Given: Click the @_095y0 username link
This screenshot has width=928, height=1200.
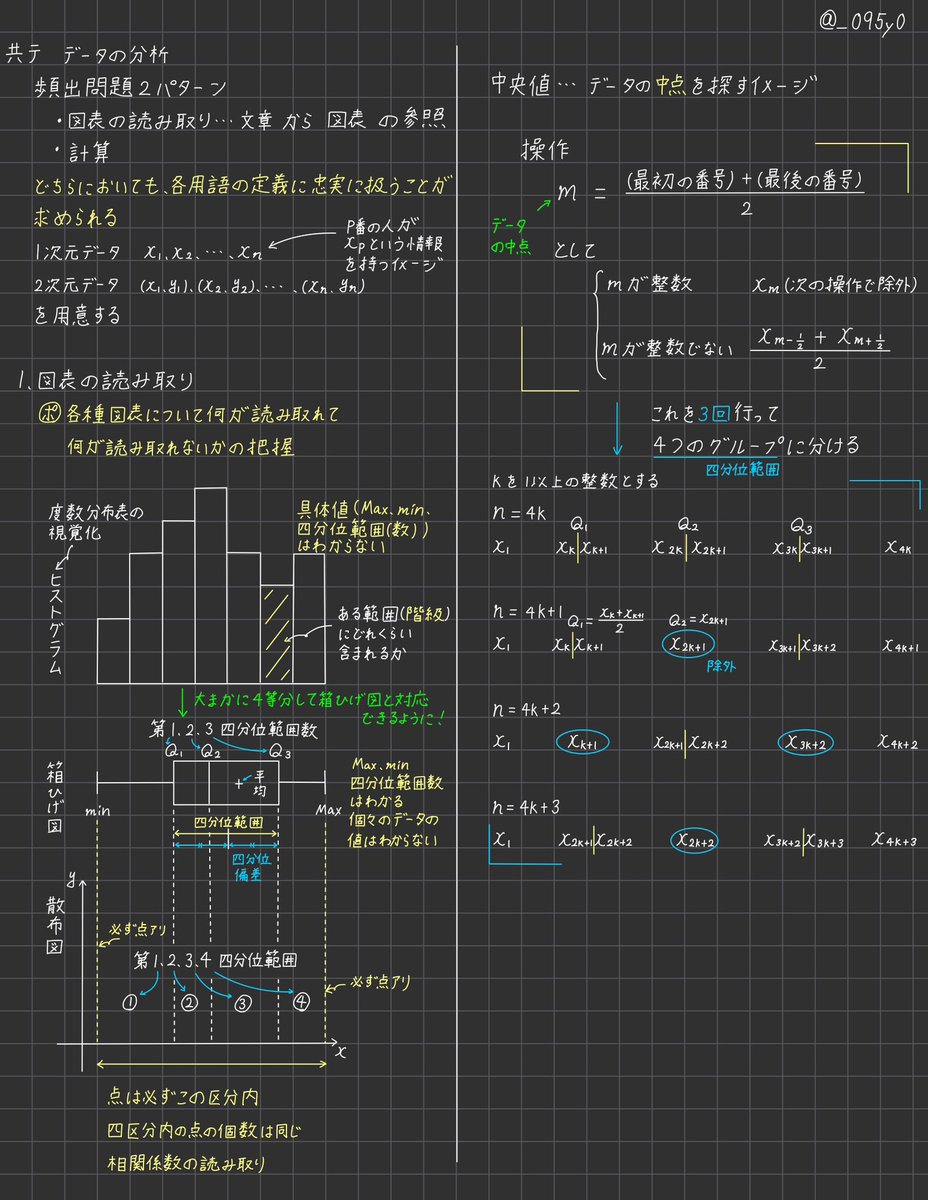Looking at the screenshot, I should [x=860, y=18].
